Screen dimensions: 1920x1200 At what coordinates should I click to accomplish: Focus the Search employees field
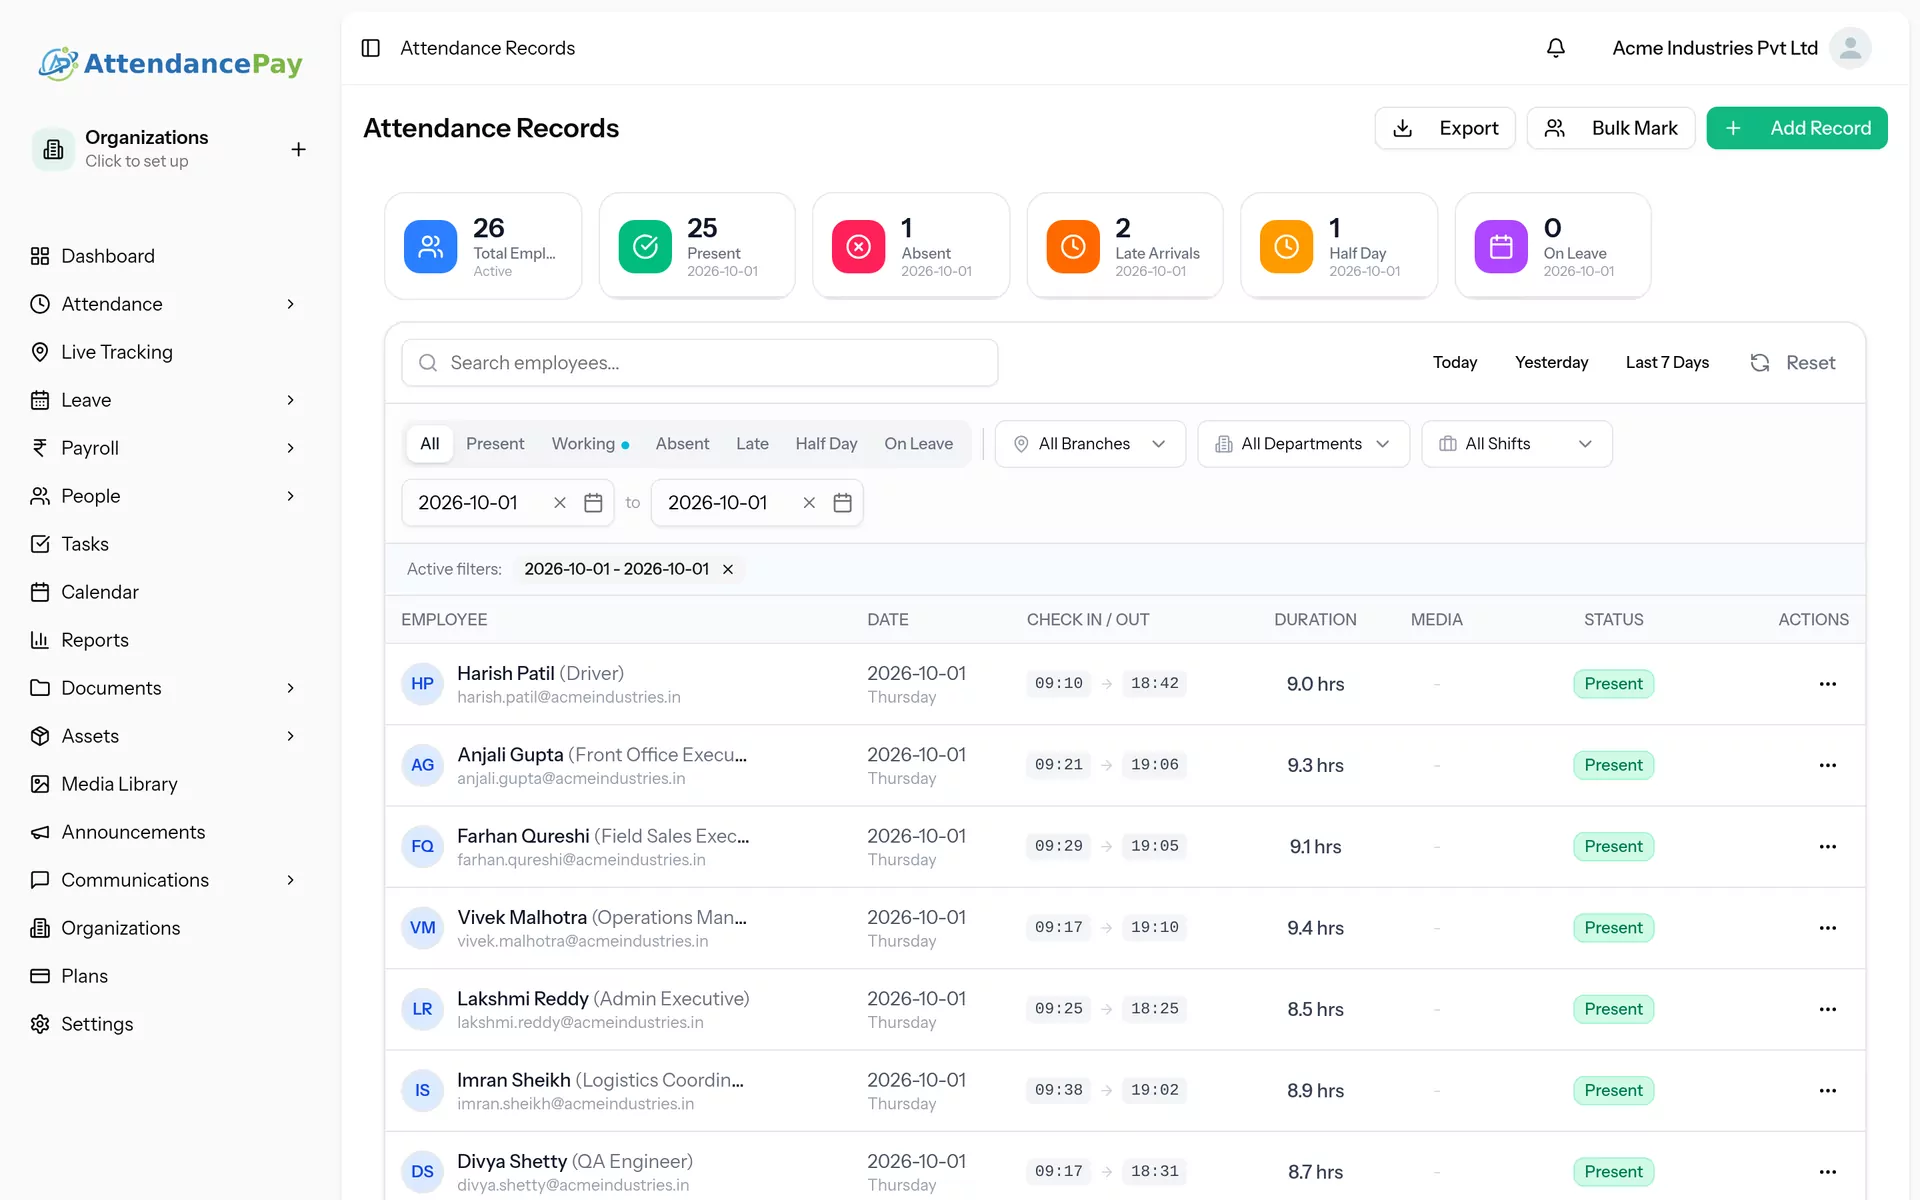point(700,363)
